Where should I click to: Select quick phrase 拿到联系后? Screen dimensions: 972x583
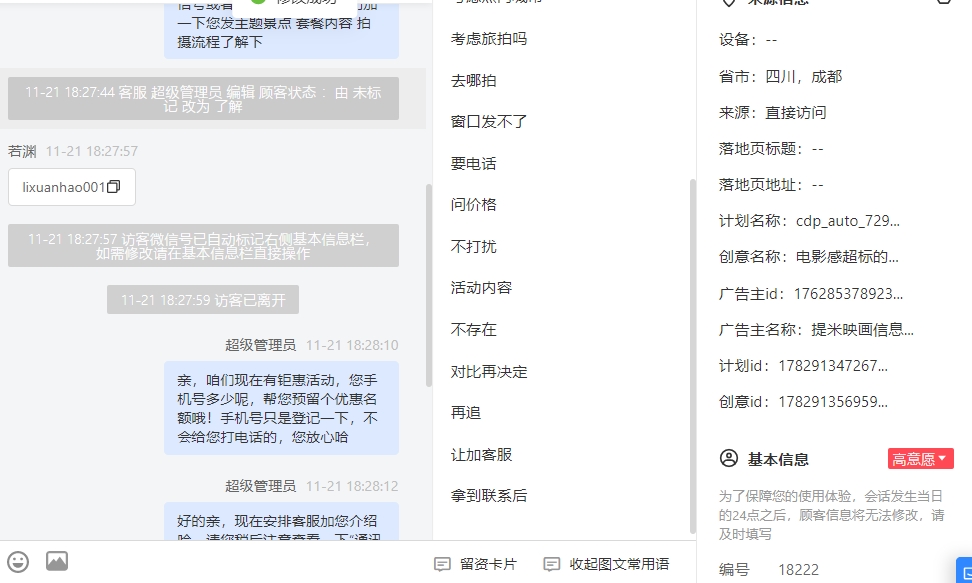tap(488, 496)
